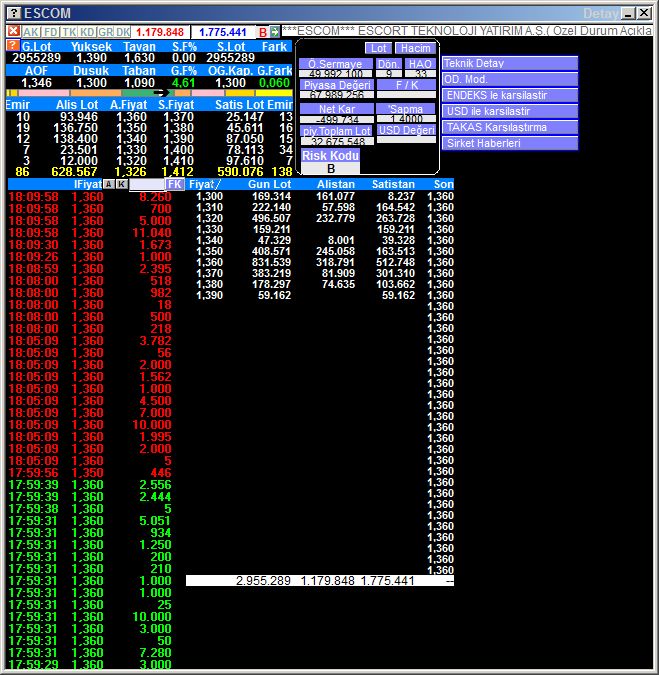The image size is (659, 675).
Task: Click the Risk Kodu value B
Action: (x=331, y=168)
